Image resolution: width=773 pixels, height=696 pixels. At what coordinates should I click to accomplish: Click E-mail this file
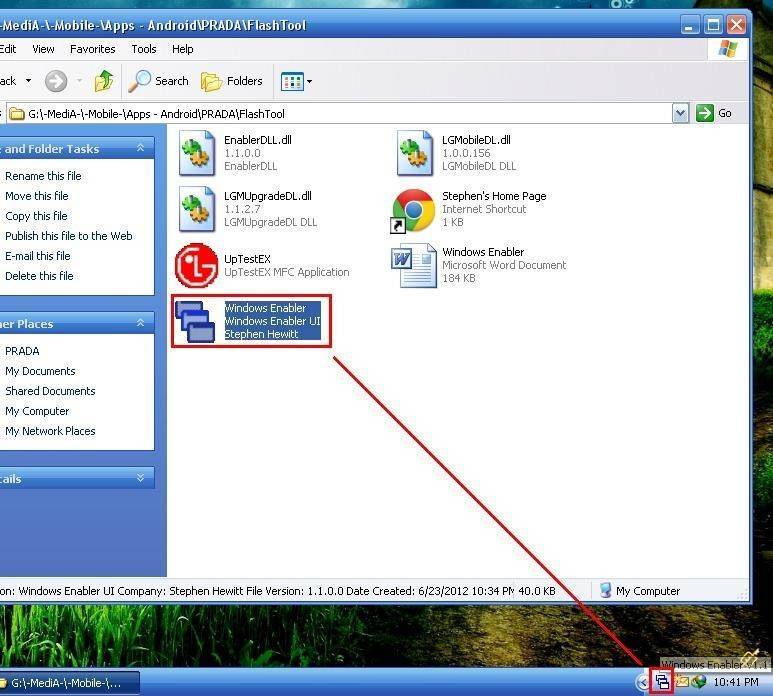(37, 256)
